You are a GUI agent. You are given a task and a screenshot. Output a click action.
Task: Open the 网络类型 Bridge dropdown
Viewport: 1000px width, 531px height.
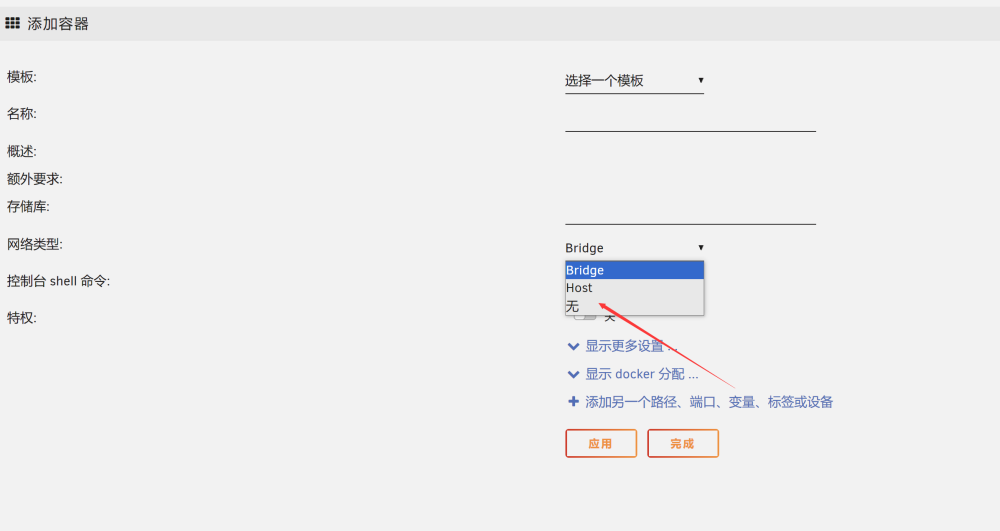(x=634, y=248)
